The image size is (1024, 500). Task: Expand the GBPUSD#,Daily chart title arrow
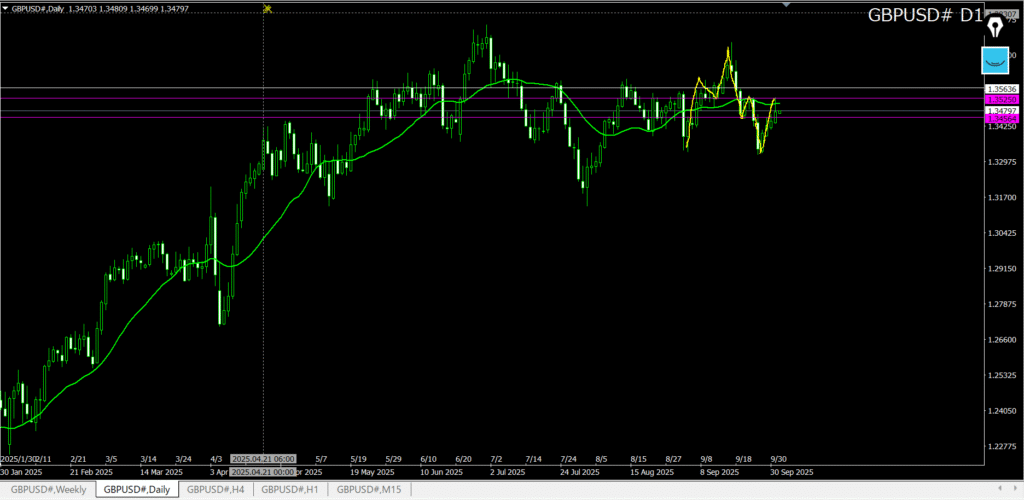(x=6, y=9)
